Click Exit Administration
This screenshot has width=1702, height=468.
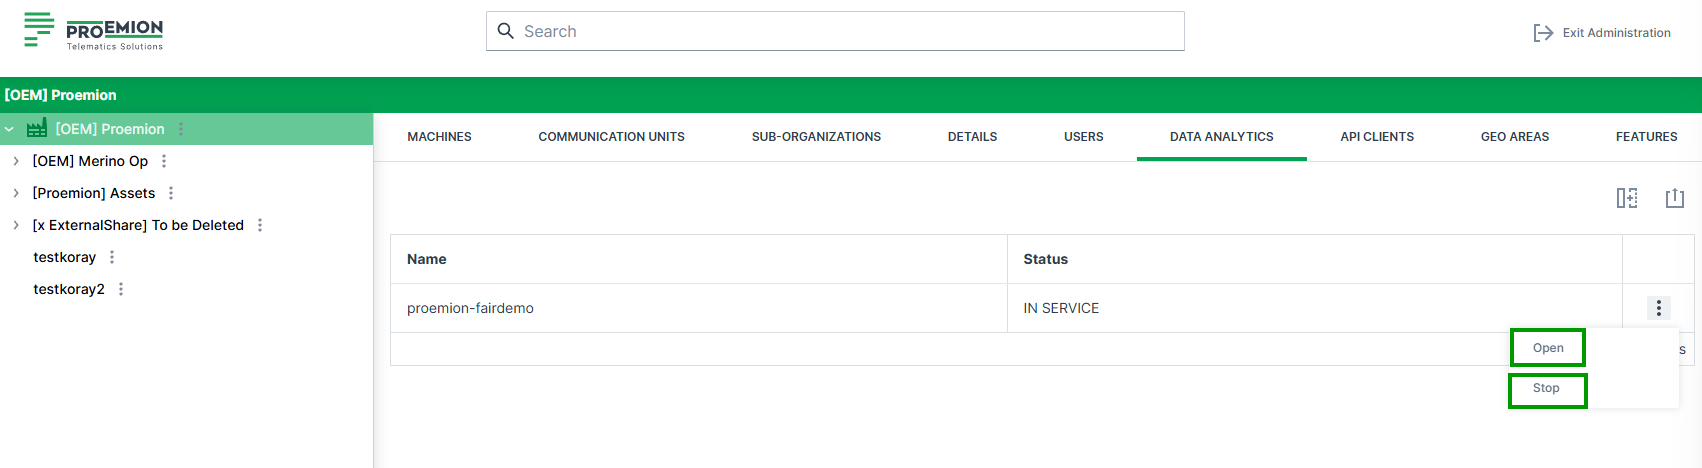[1602, 33]
